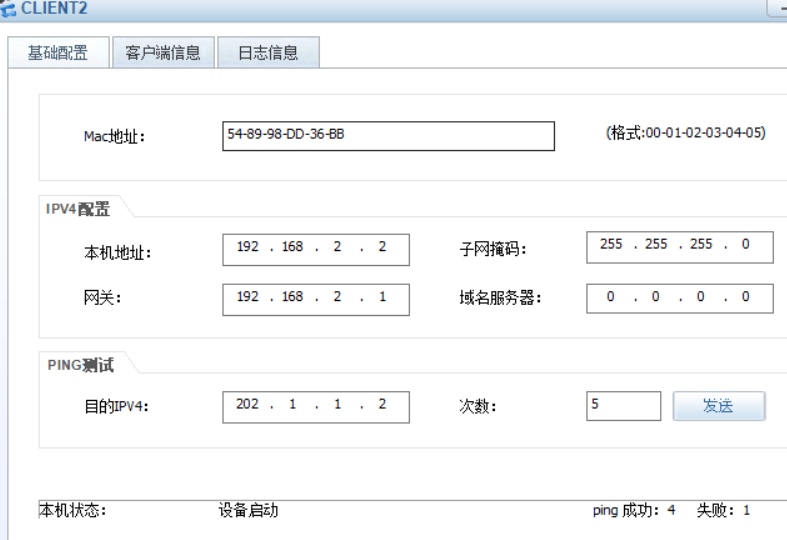Switch to the 基础配置 tab
Image resolution: width=787 pixels, height=540 pixels.
58,52
